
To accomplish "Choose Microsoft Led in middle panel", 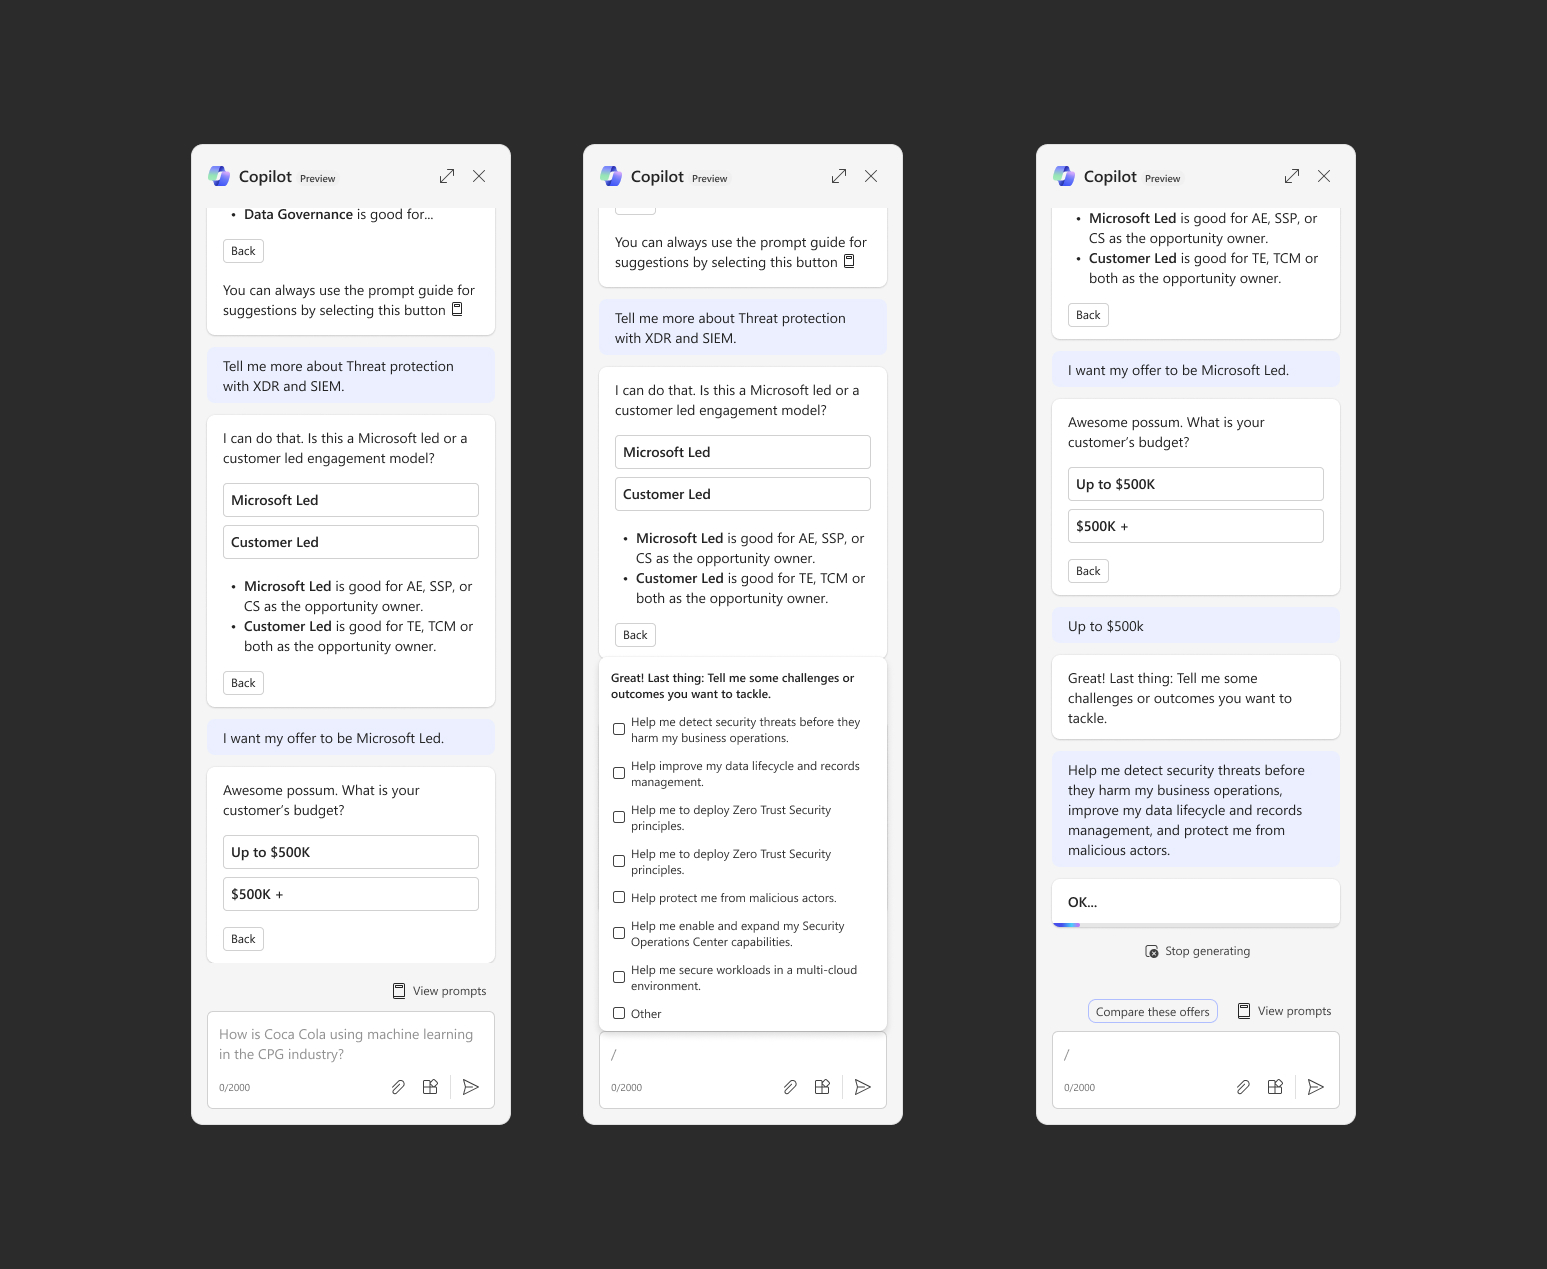I will click(743, 452).
